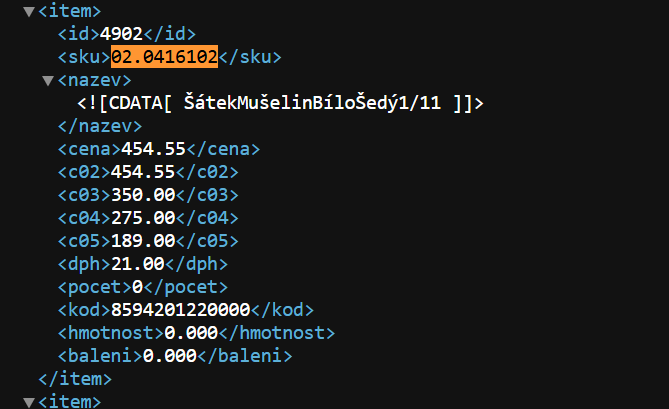Screen dimensions: 669x409
Task: Click the opening nazev tag
Action: click(x=94, y=80)
